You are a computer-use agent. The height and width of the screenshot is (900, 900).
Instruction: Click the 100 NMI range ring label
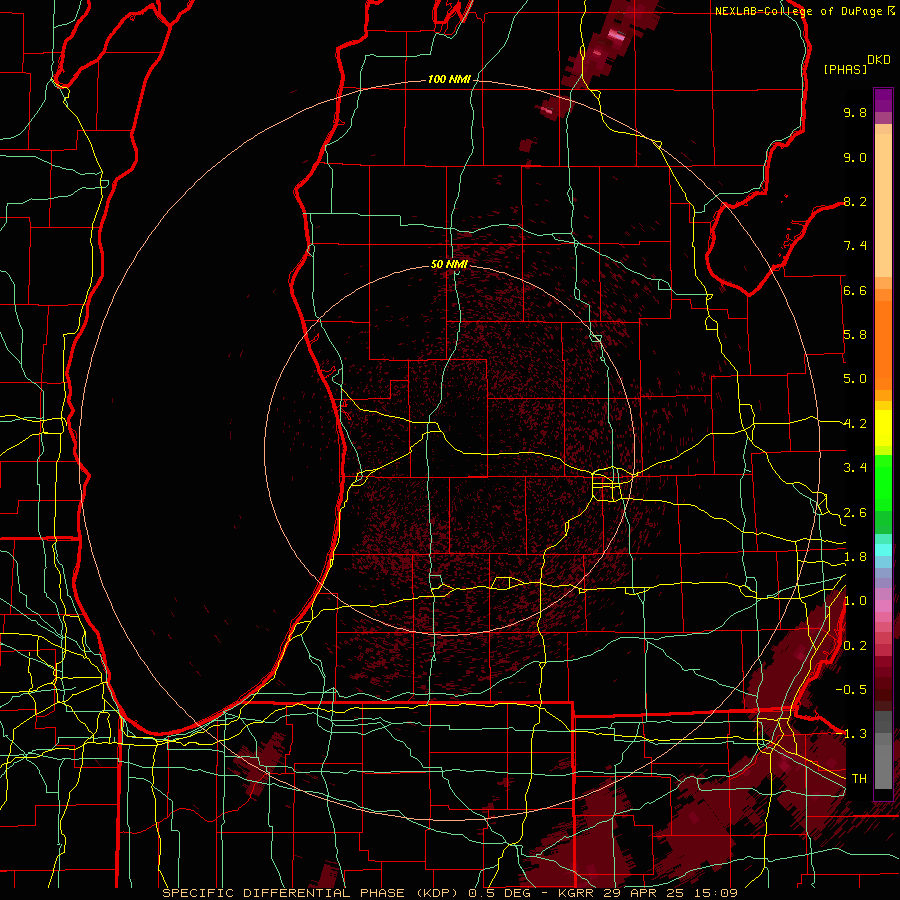tap(449, 79)
